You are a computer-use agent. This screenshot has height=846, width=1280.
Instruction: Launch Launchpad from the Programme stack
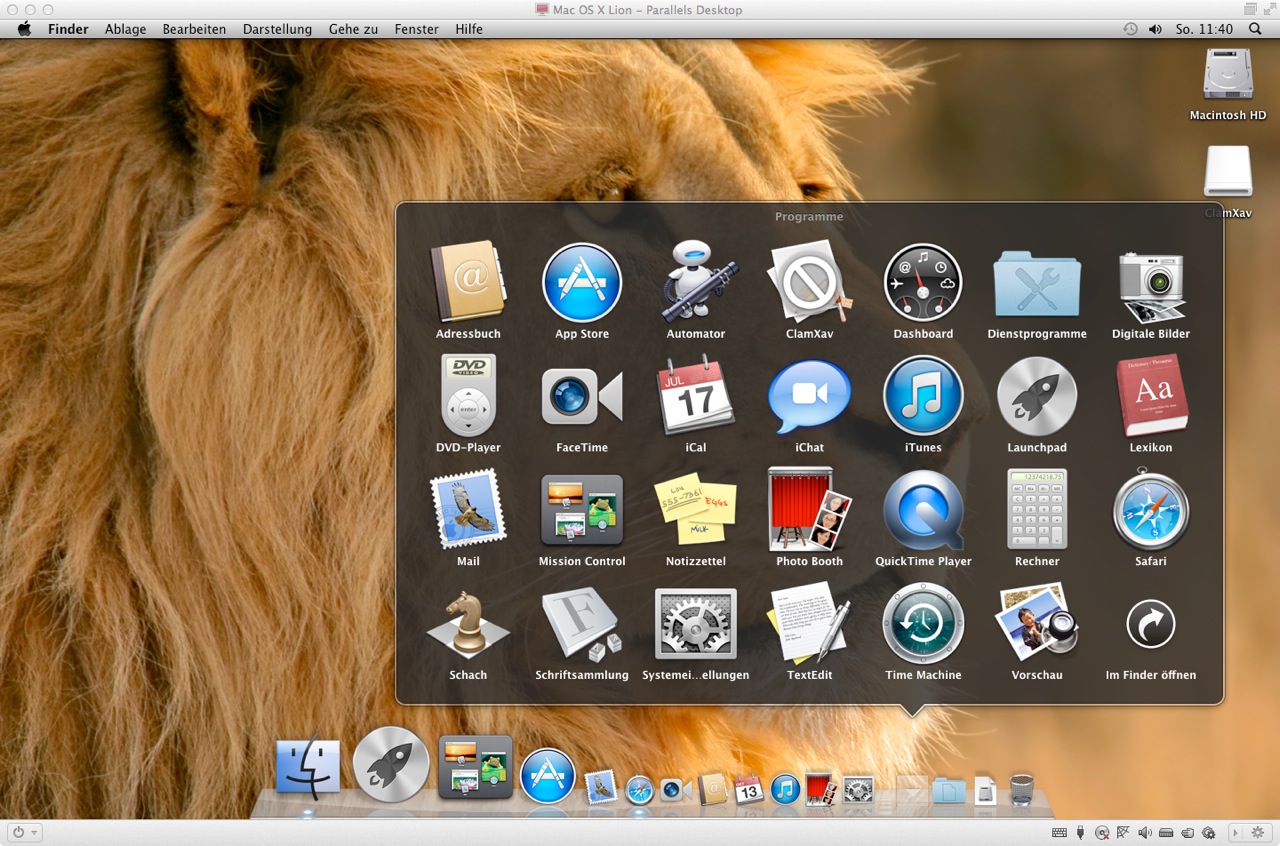coord(1037,396)
